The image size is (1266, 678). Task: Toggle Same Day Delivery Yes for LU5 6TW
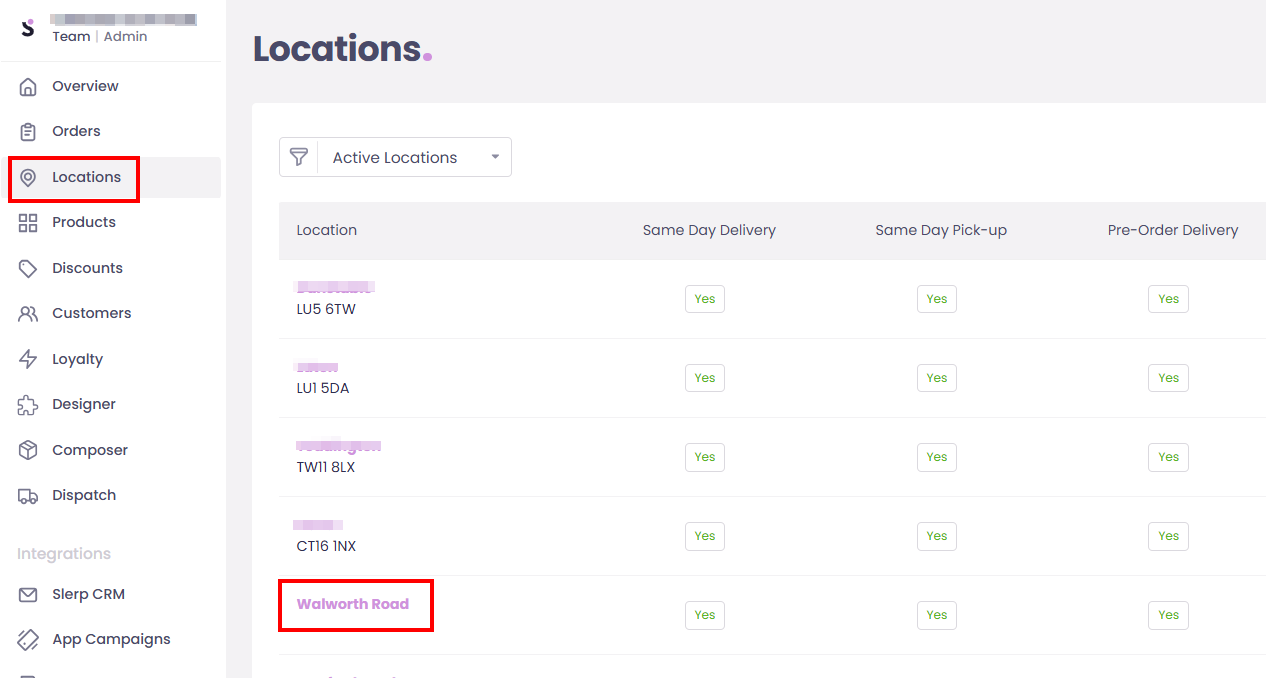click(705, 299)
